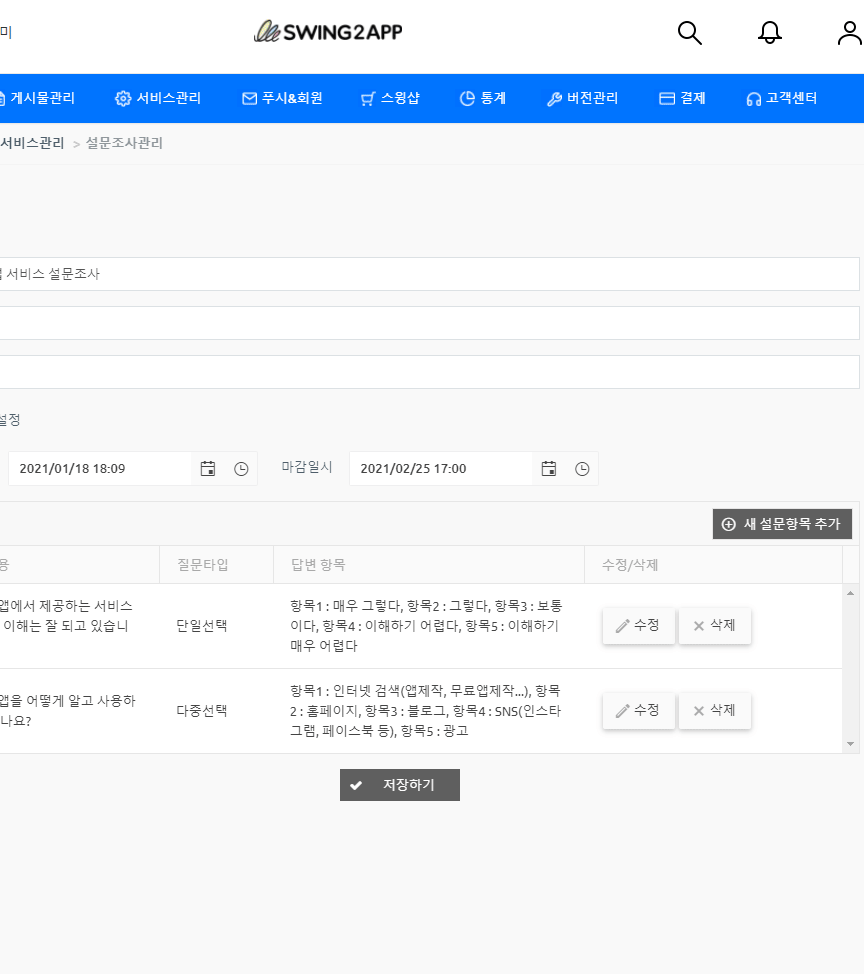Viewport: 864px width, 974px height.
Task: Click 삭제 for the 다중선택 question
Action: pyautogui.click(x=714, y=711)
